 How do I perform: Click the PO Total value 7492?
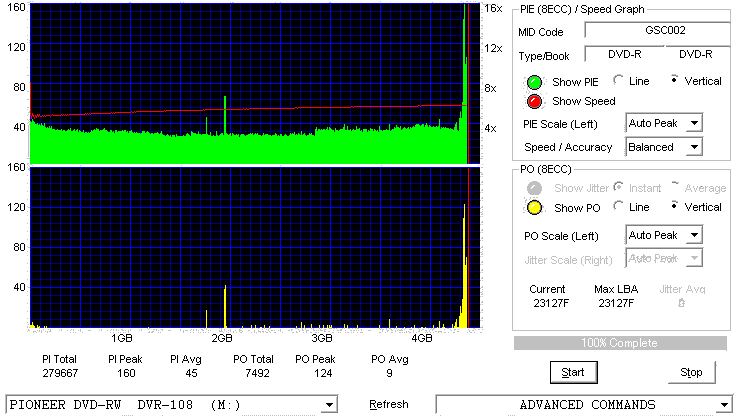(257, 373)
